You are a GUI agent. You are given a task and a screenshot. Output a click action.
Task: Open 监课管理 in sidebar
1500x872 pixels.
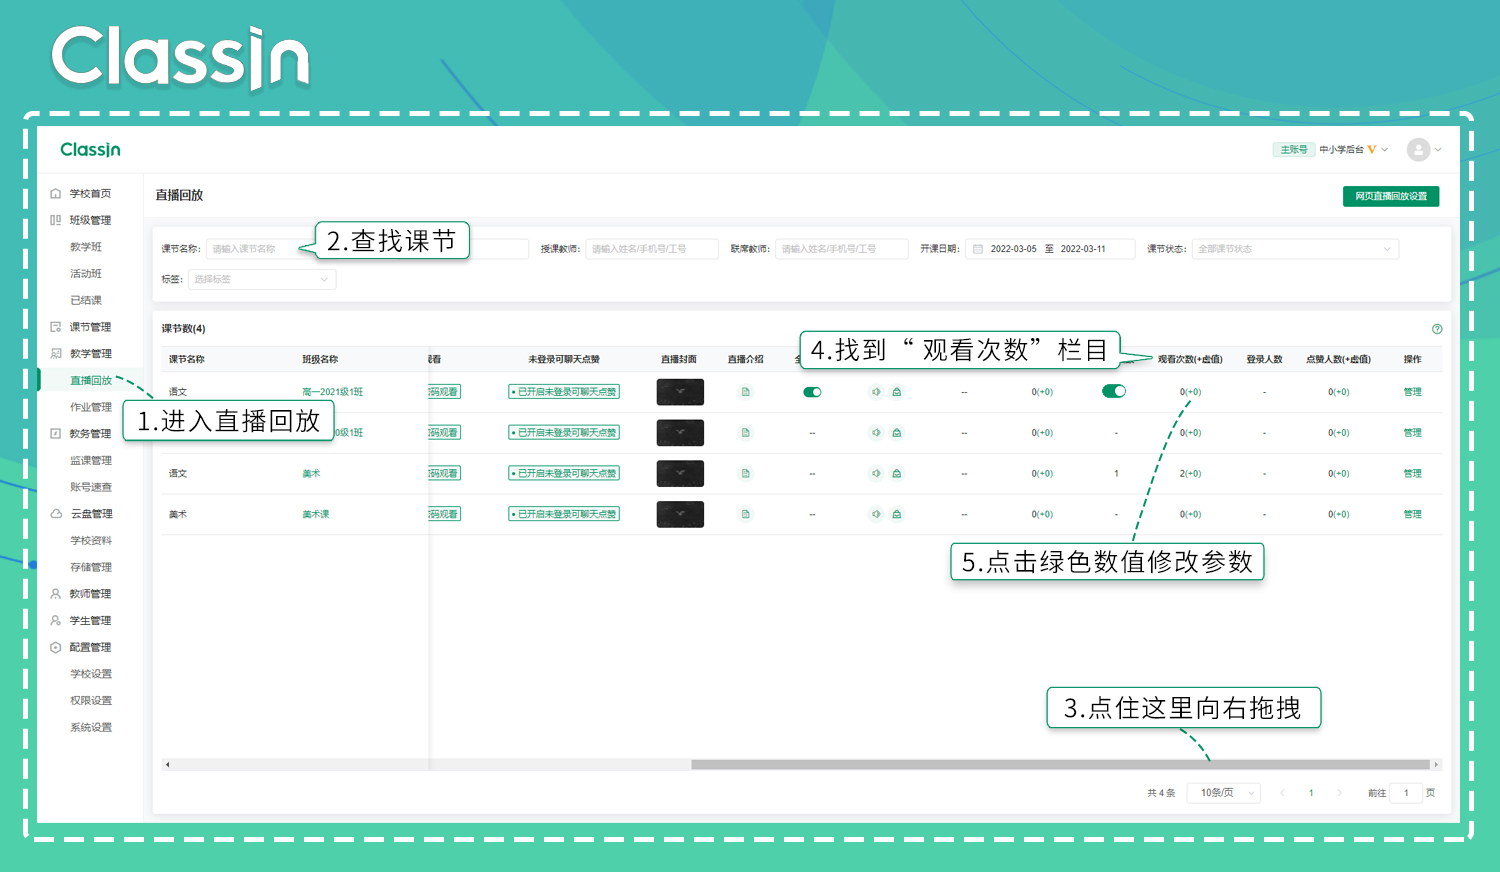click(x=91, y=460)
